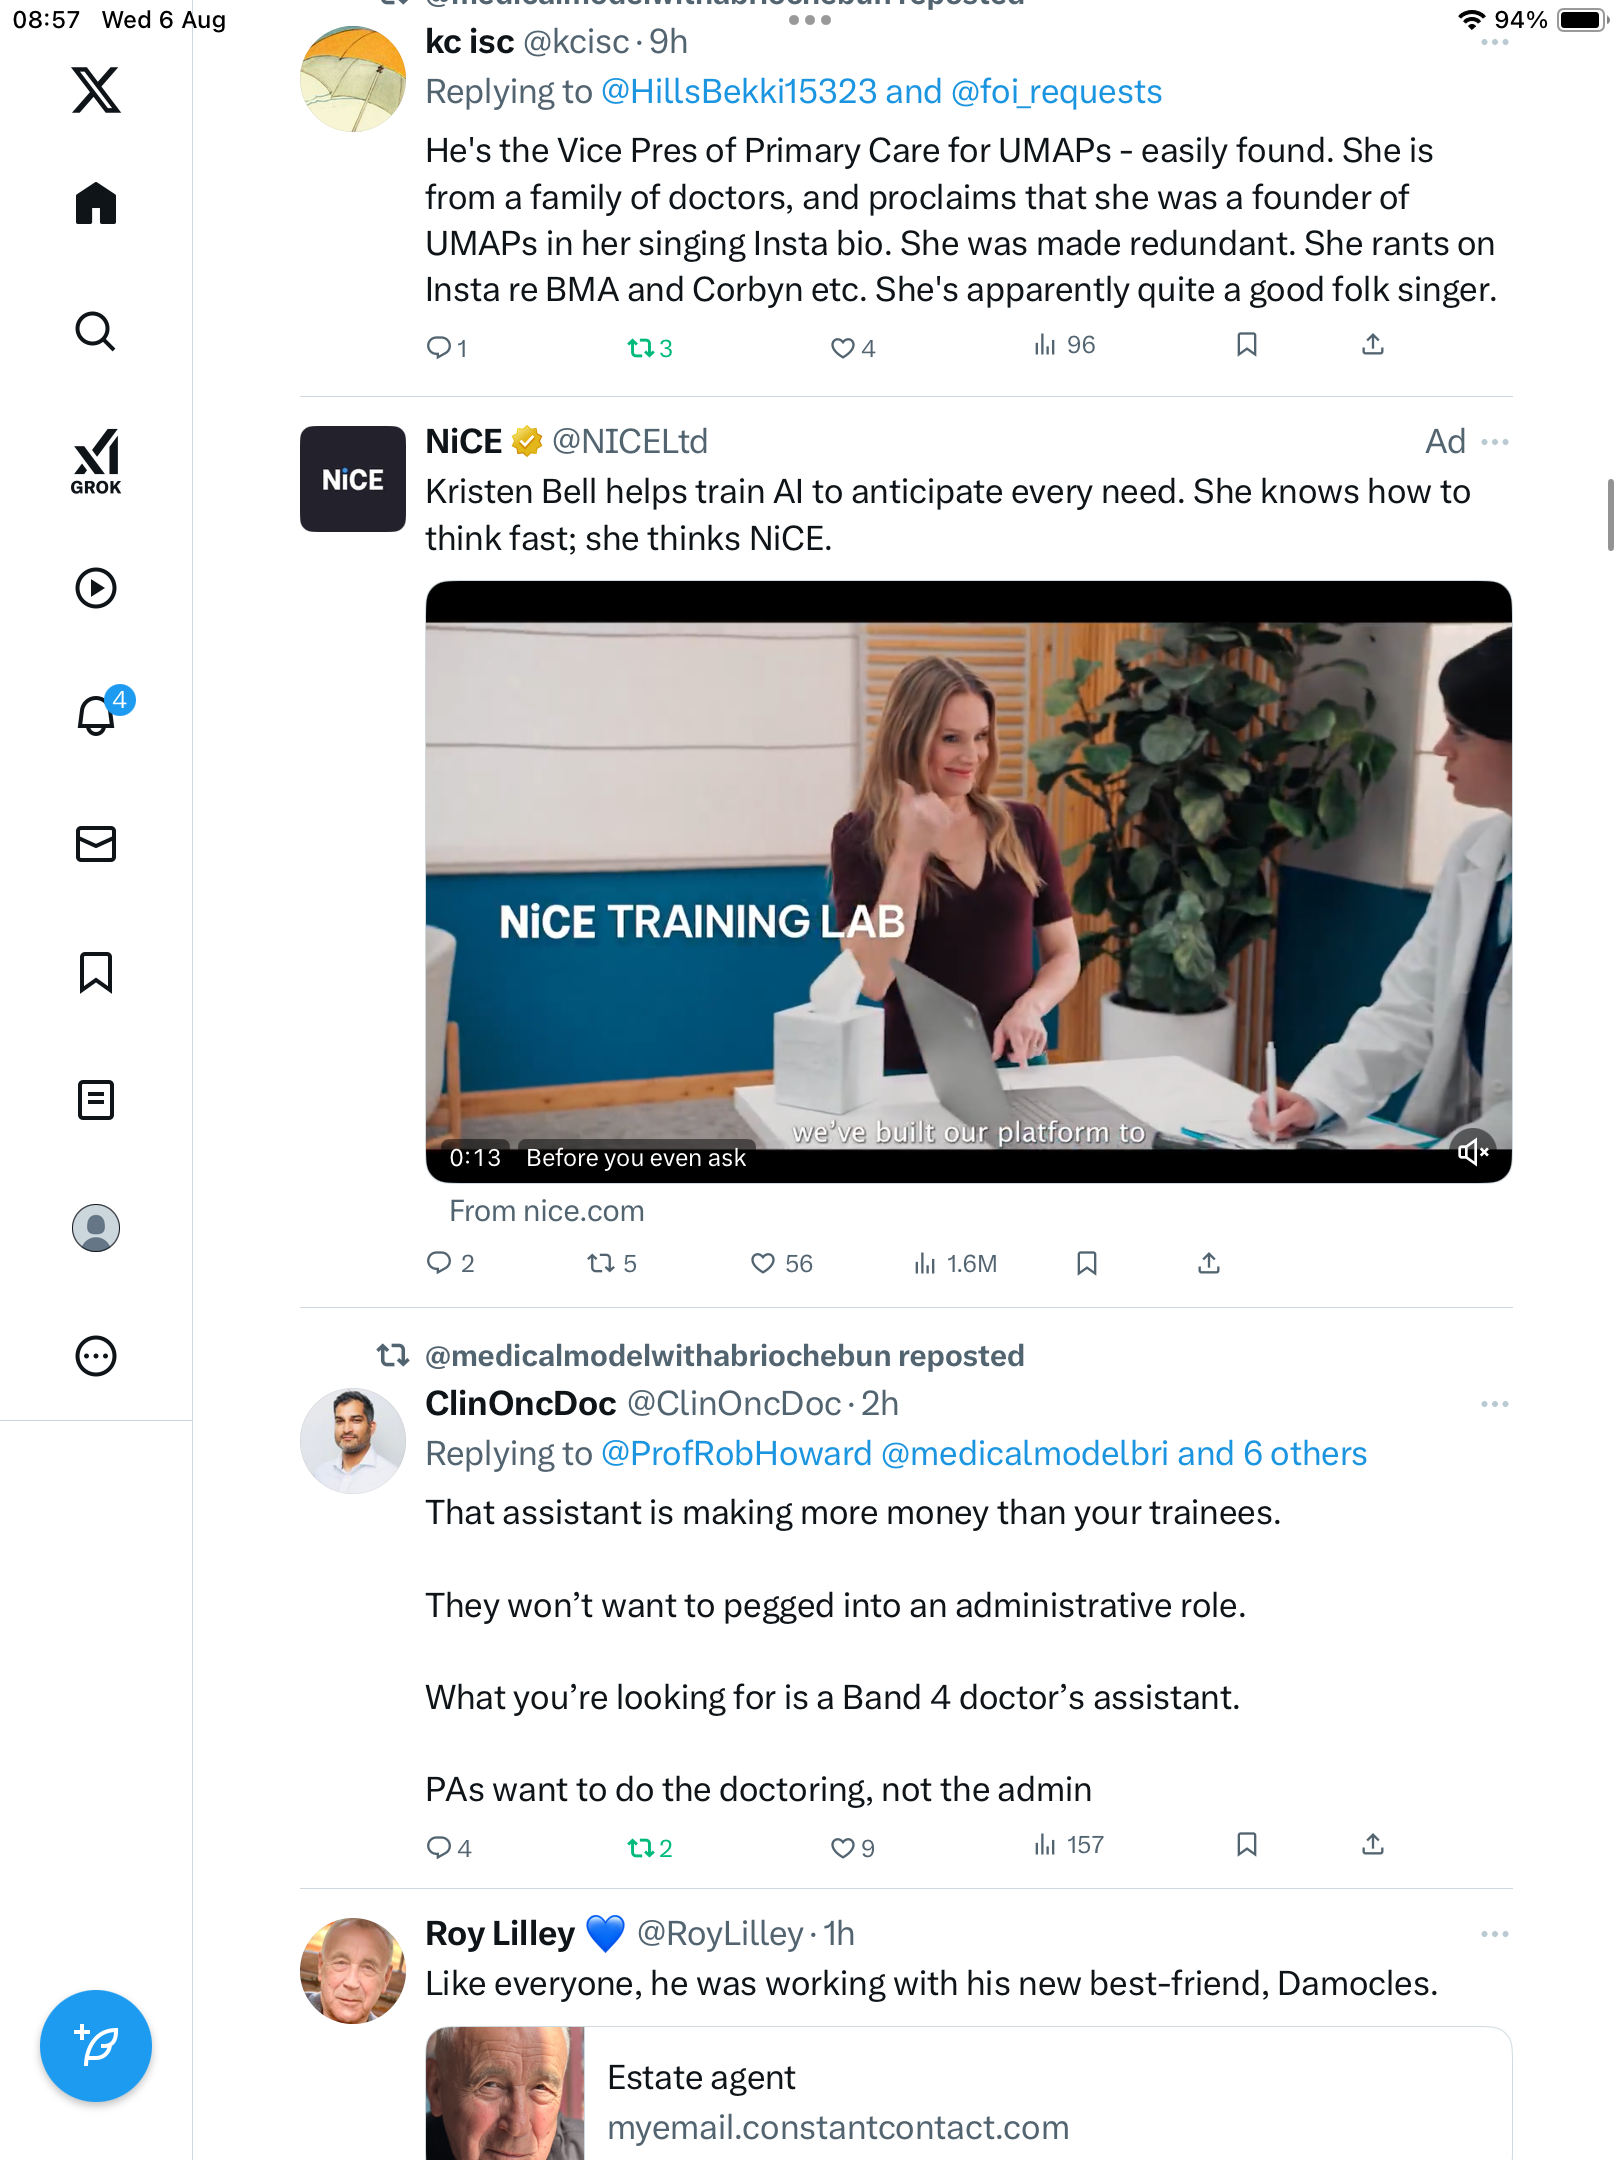1620x2160 pixels.
Task: Open more options on ClinOncDoc post
Action: 1495,1404
